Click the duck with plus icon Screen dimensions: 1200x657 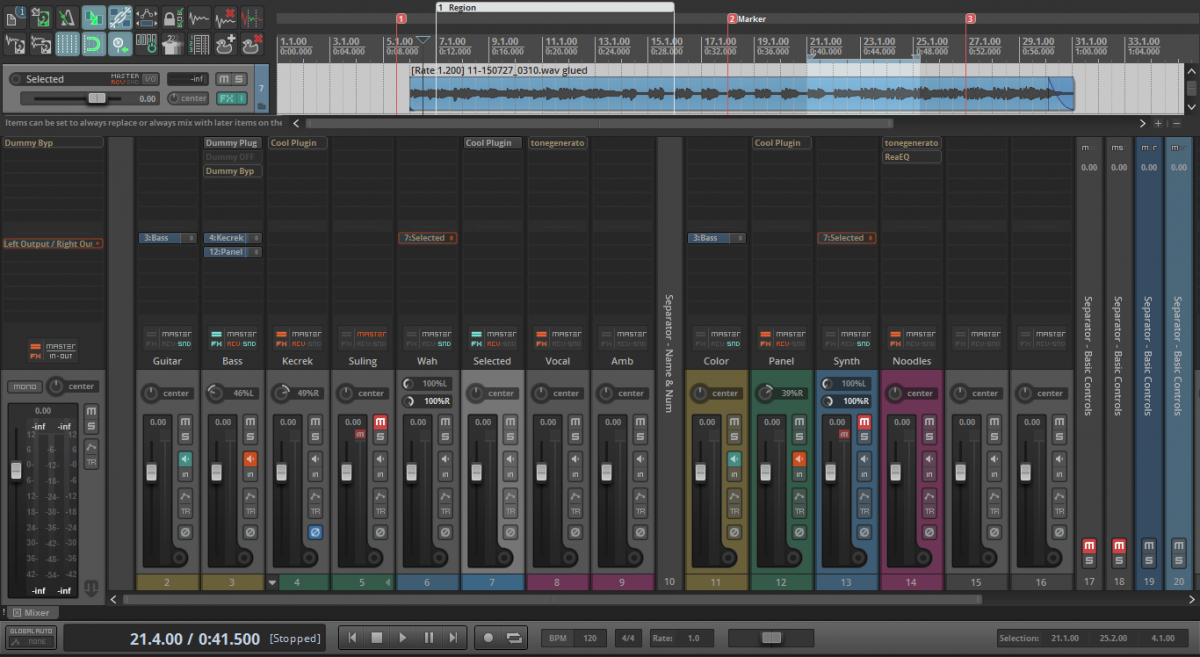click(x=224, y=44)
